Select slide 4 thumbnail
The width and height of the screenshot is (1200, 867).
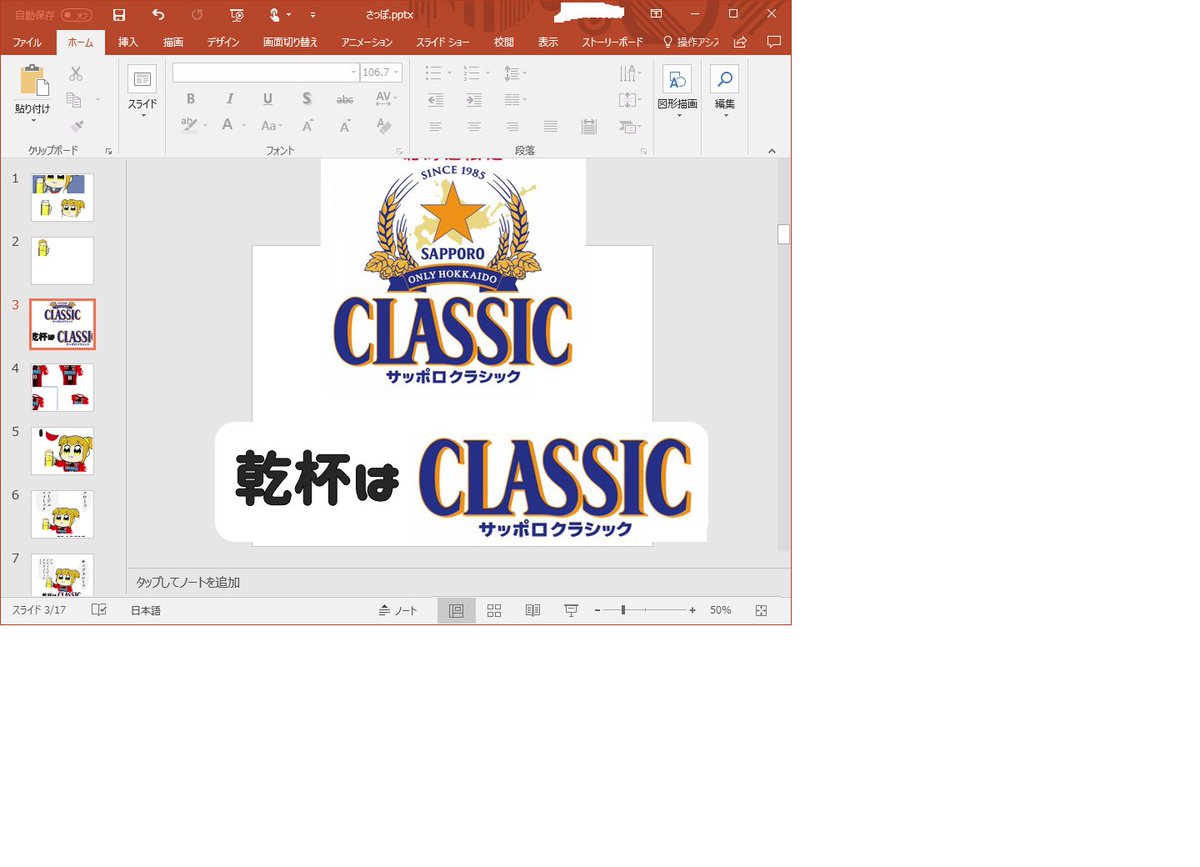point(62,387)
